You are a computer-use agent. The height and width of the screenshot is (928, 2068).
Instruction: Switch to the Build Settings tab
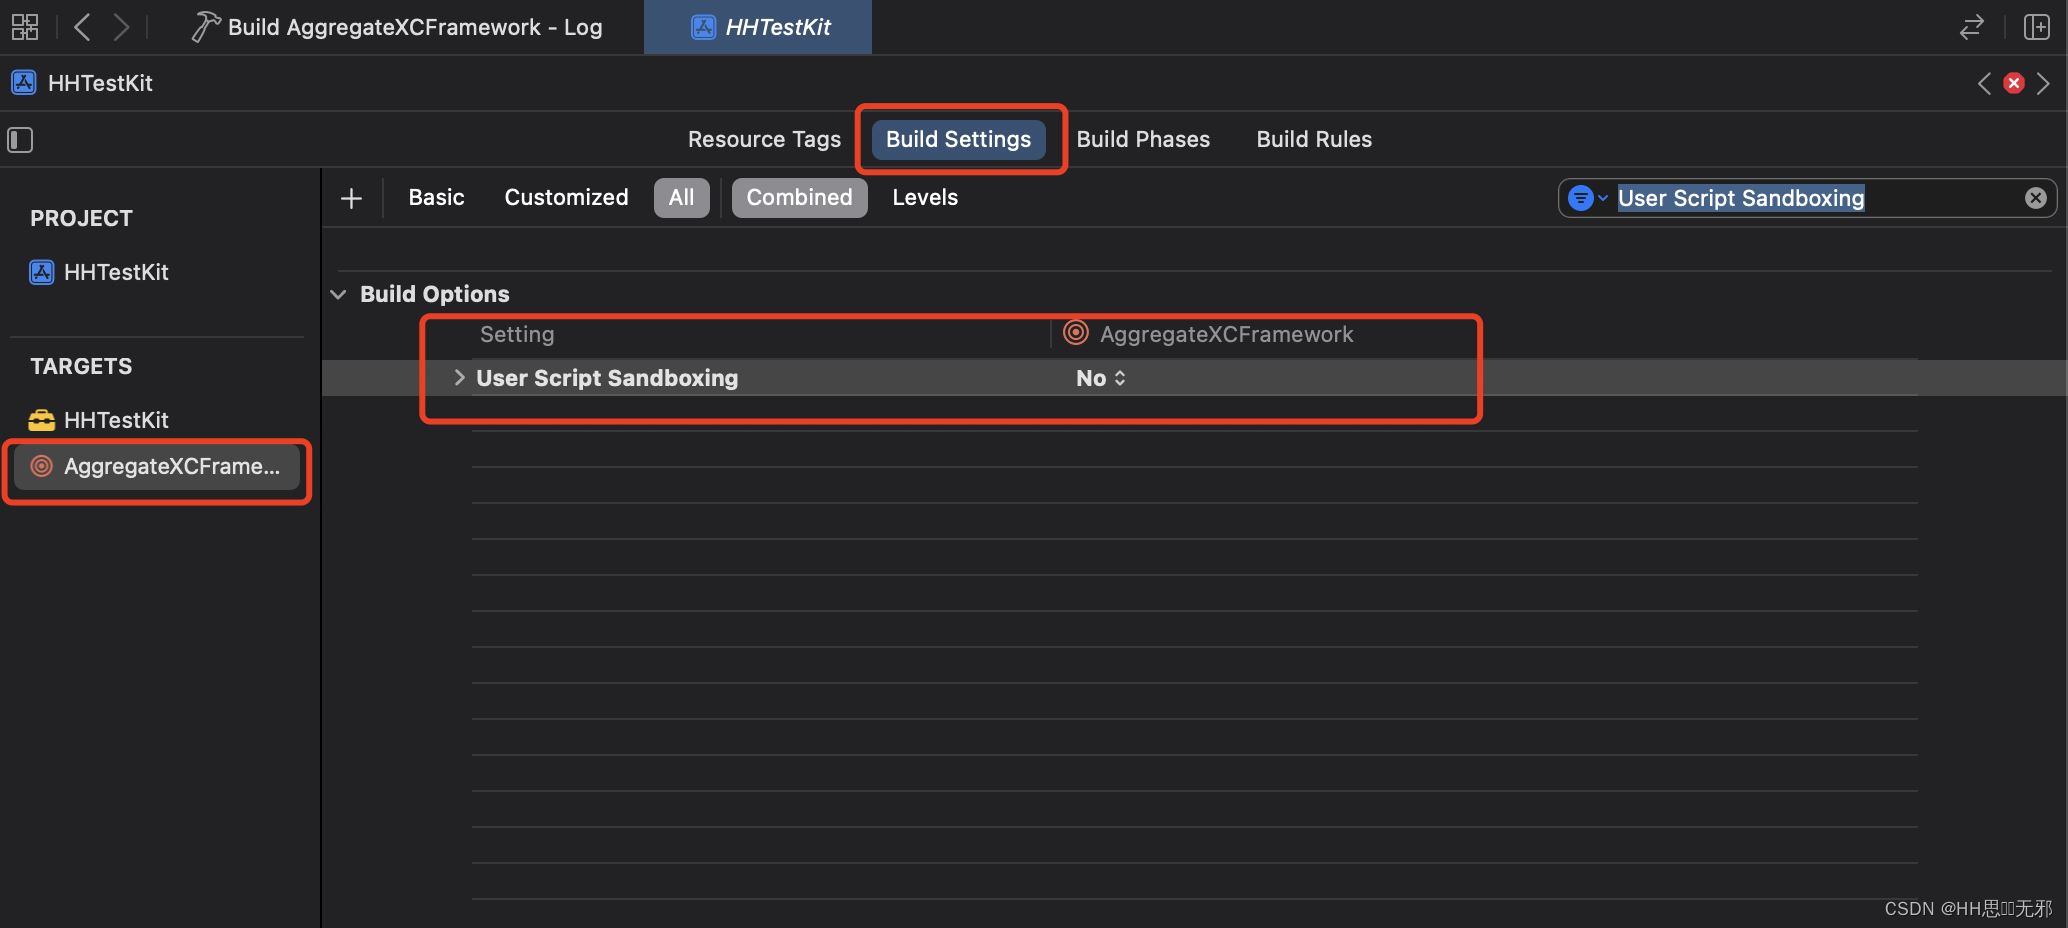(x=958, y=139)
